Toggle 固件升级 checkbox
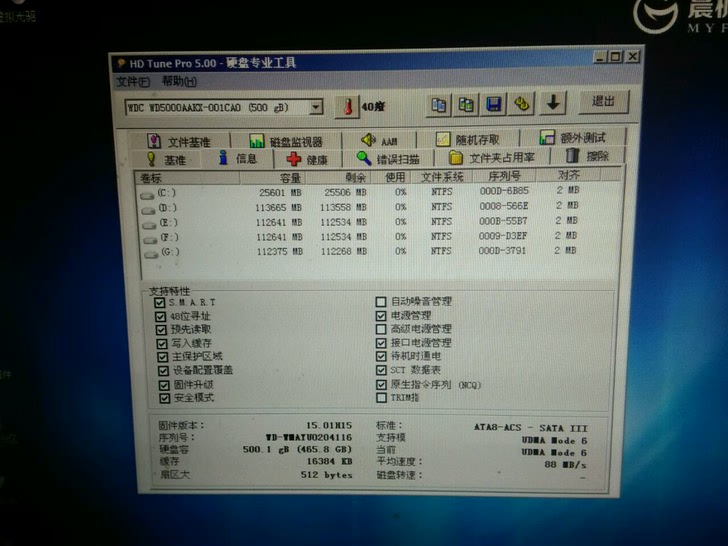Viewport: 728px width, 546px height. [164, 385]
